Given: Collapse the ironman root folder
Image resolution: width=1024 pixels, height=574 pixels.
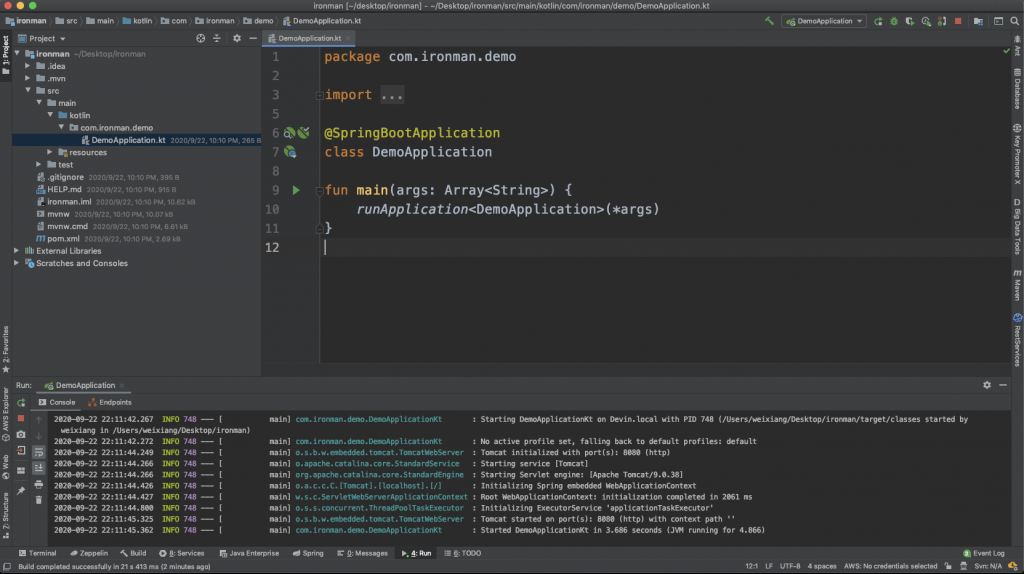Looking at the screenshot, I should coord(18,54).
